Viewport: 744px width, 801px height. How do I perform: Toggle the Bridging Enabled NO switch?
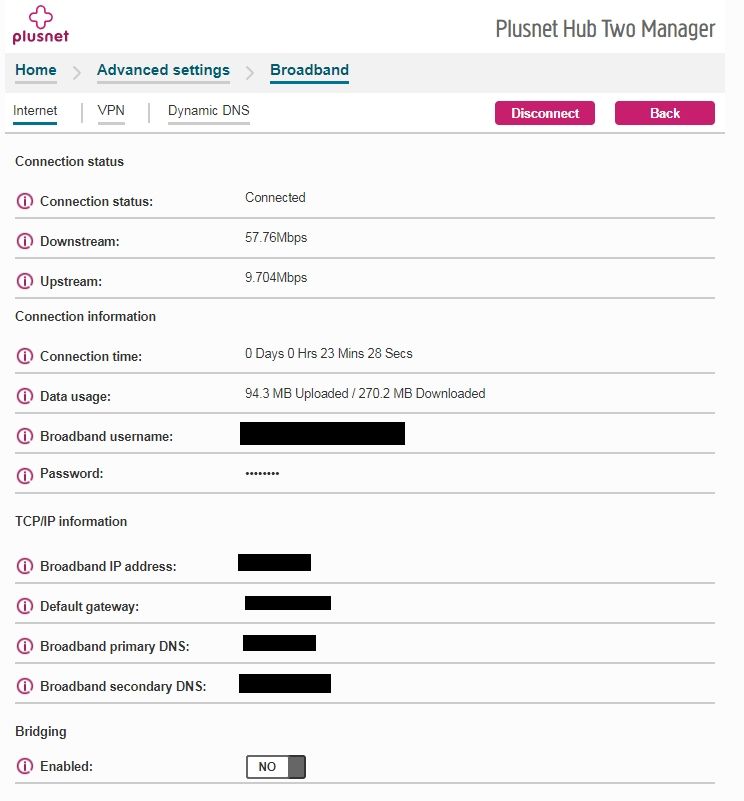[x=276, y=767]
